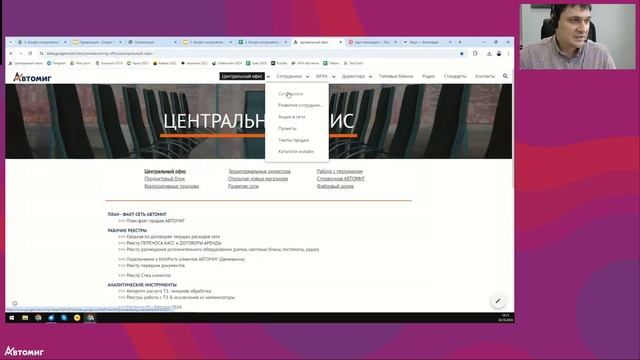
Task: Expand the МРКА dropdown arrow
Action: click(333, 76)
